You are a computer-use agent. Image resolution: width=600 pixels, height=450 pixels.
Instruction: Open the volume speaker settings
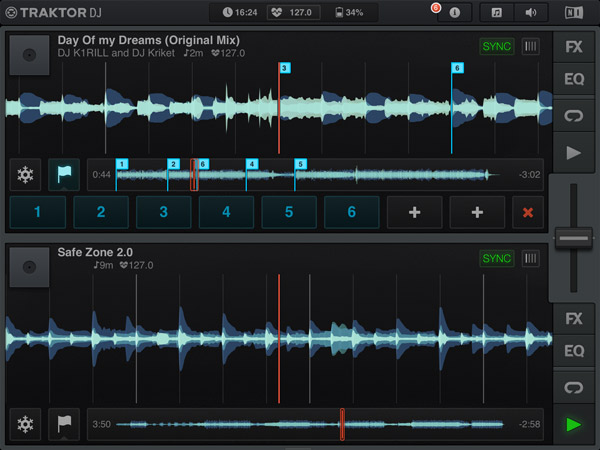click(x=531, y=13)
